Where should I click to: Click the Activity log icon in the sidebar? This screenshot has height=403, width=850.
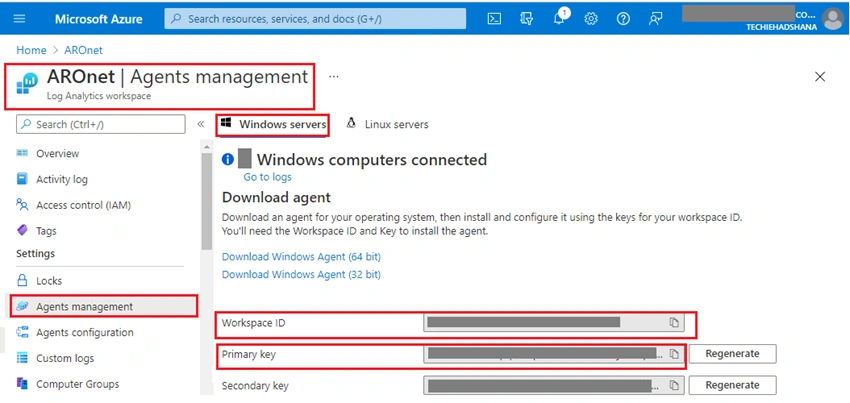click(22, 179)
